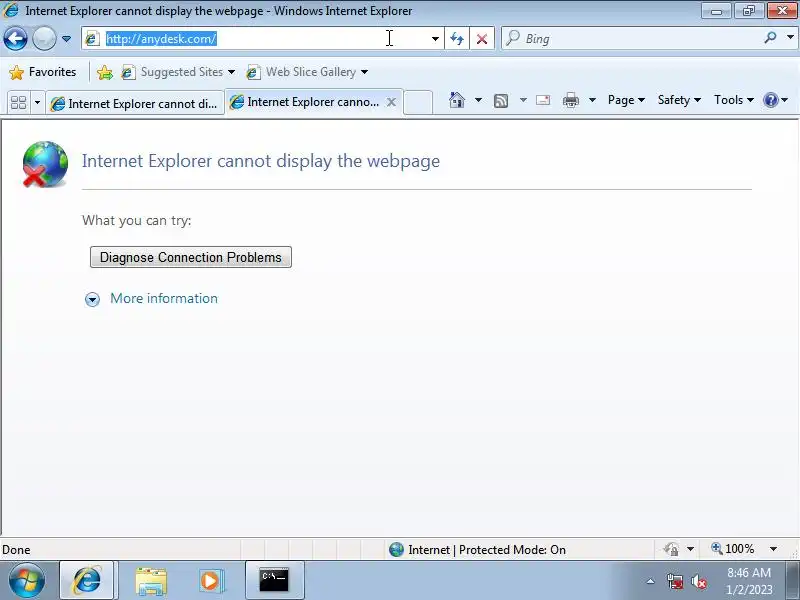800x600 pixels.
Task: Switch to first Internet Explorer cannot di... tab
Action: pyautogui.click(x=135, y=104)
